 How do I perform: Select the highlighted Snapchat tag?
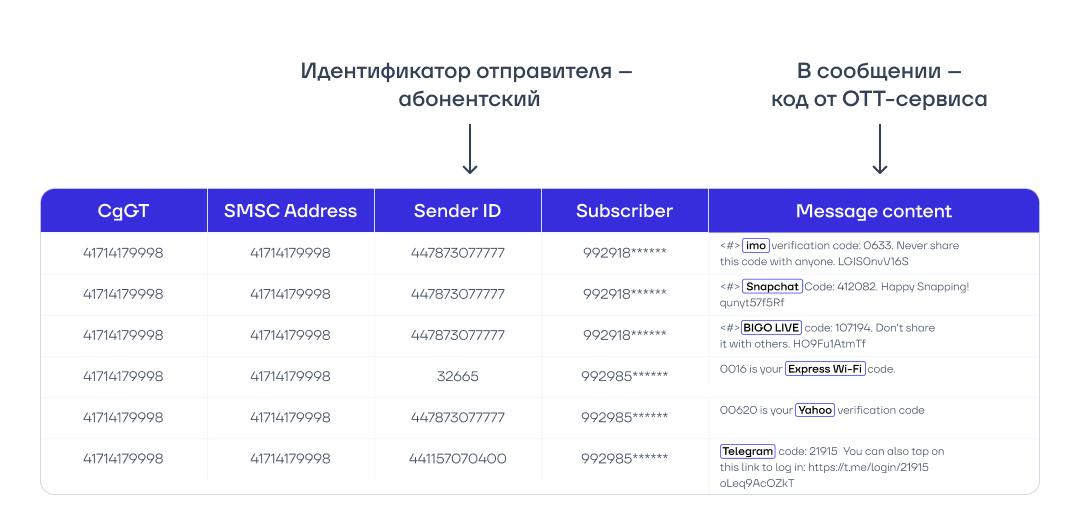(x=772, y=287)
